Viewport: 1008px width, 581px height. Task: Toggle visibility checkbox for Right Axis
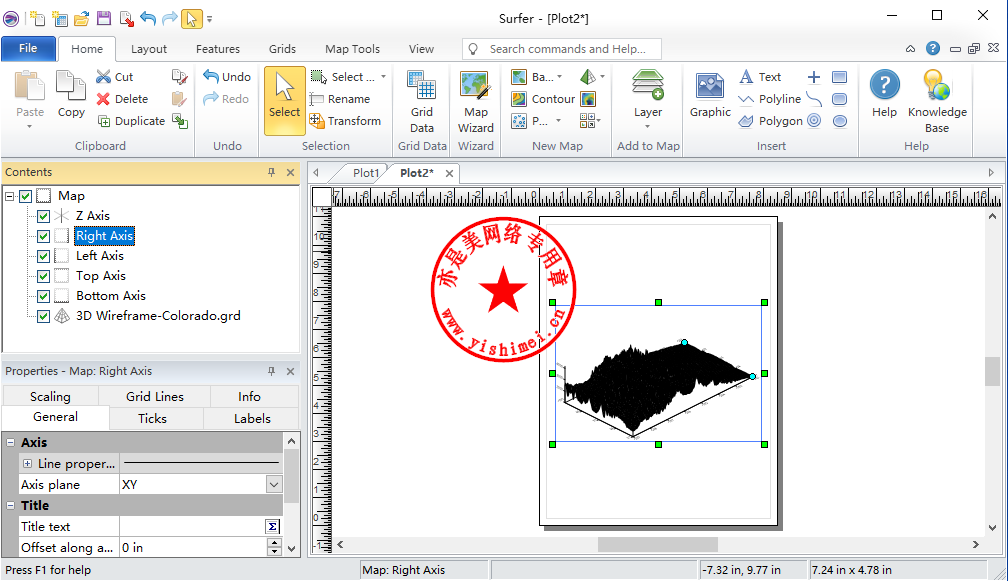coord(43,236)
